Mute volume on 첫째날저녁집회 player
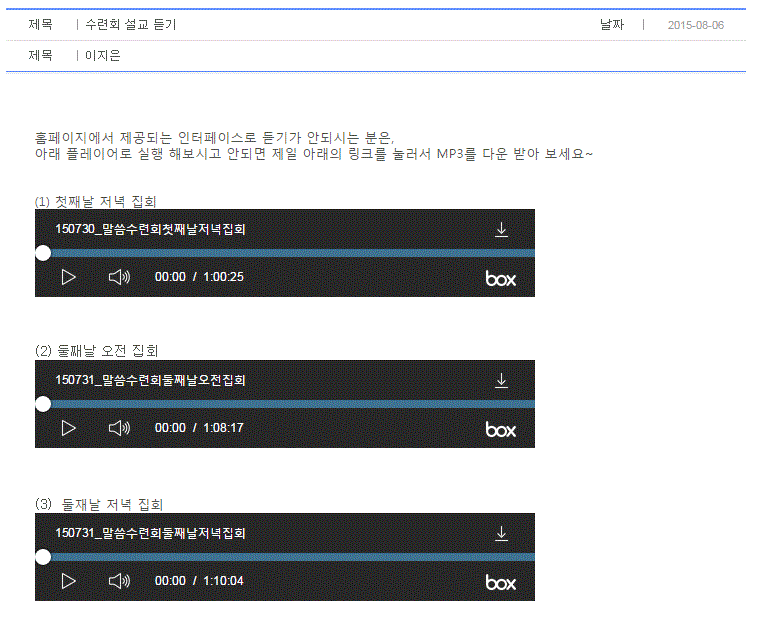The image size is (761, 626). 119,277
